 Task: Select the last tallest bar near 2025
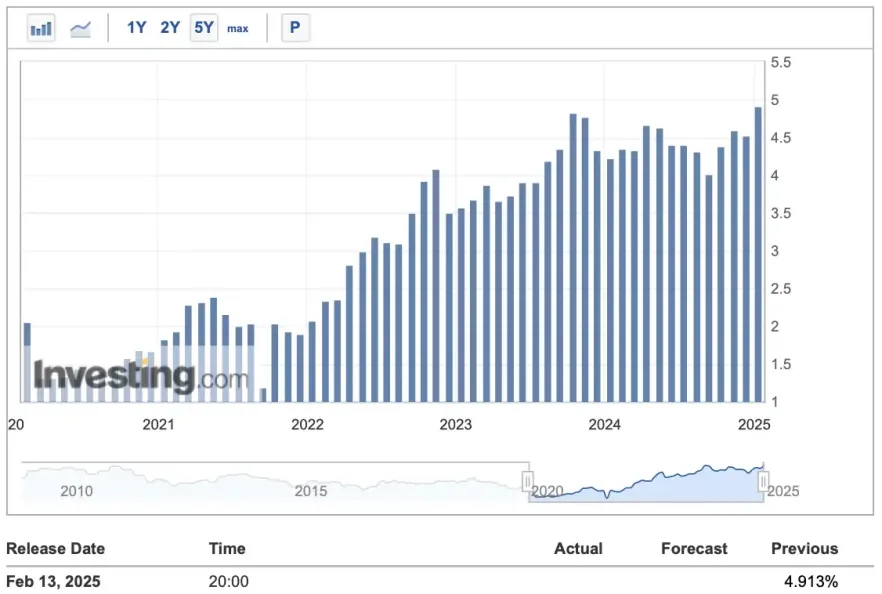(758, 254)
